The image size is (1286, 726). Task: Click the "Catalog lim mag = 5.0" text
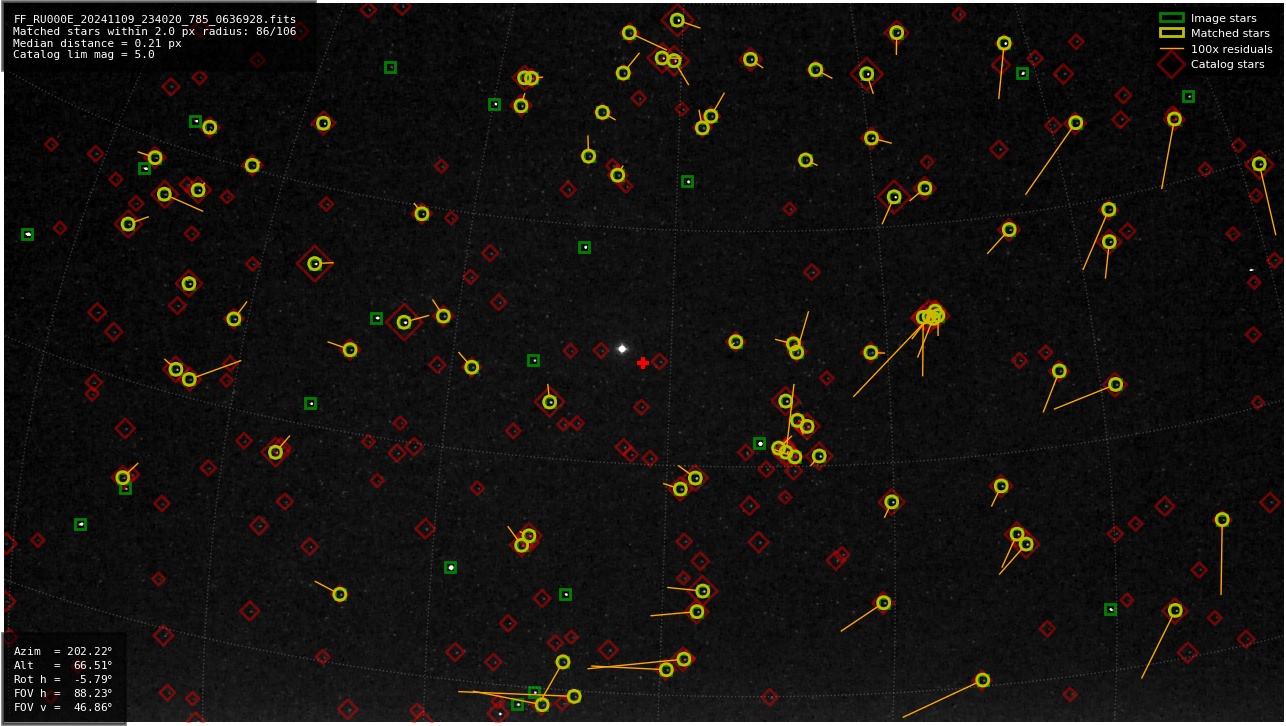coord(84,55)
